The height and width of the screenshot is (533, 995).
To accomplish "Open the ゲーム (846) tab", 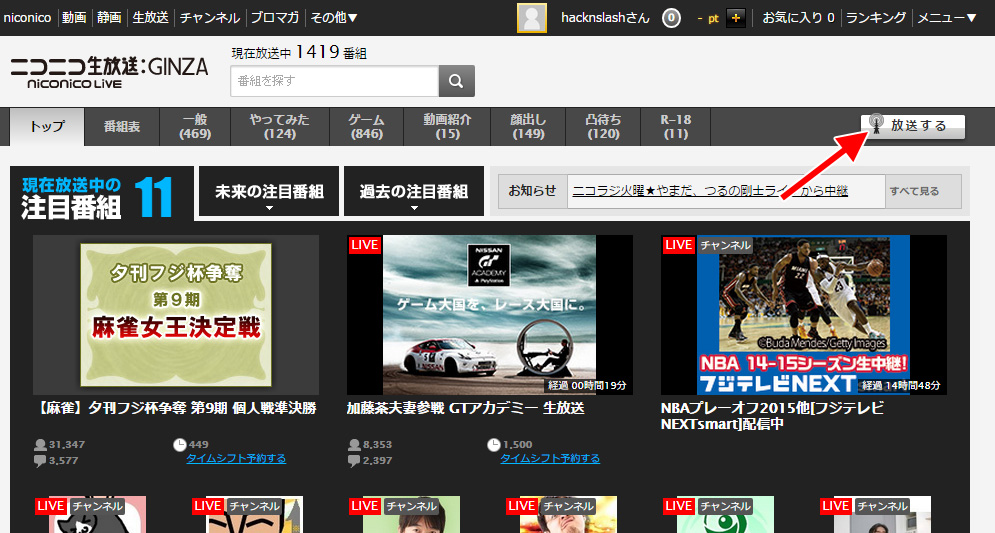I will click(x=366, y=126).
